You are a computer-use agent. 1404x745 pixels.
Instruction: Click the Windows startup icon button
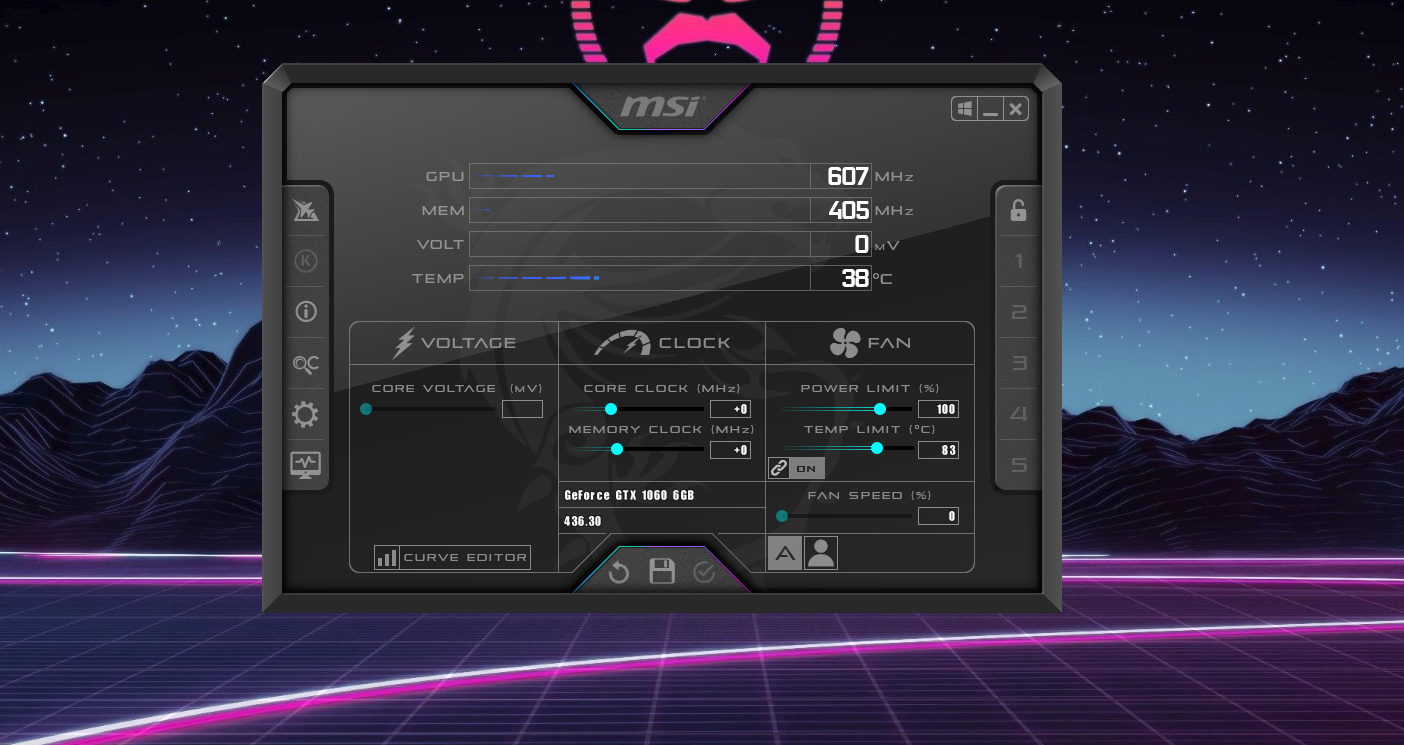click(x=965, y=109)
